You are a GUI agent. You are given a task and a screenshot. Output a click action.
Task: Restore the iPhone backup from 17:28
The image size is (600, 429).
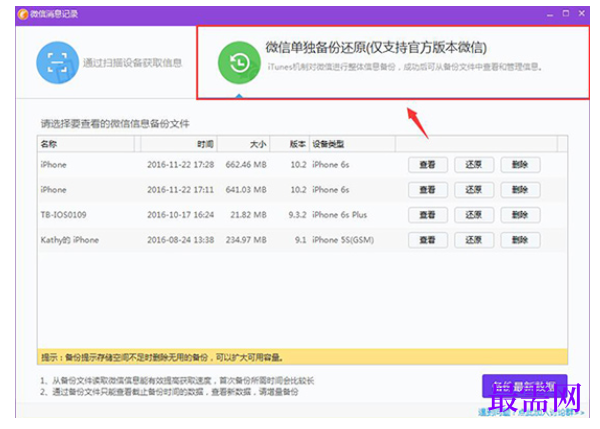474,165
